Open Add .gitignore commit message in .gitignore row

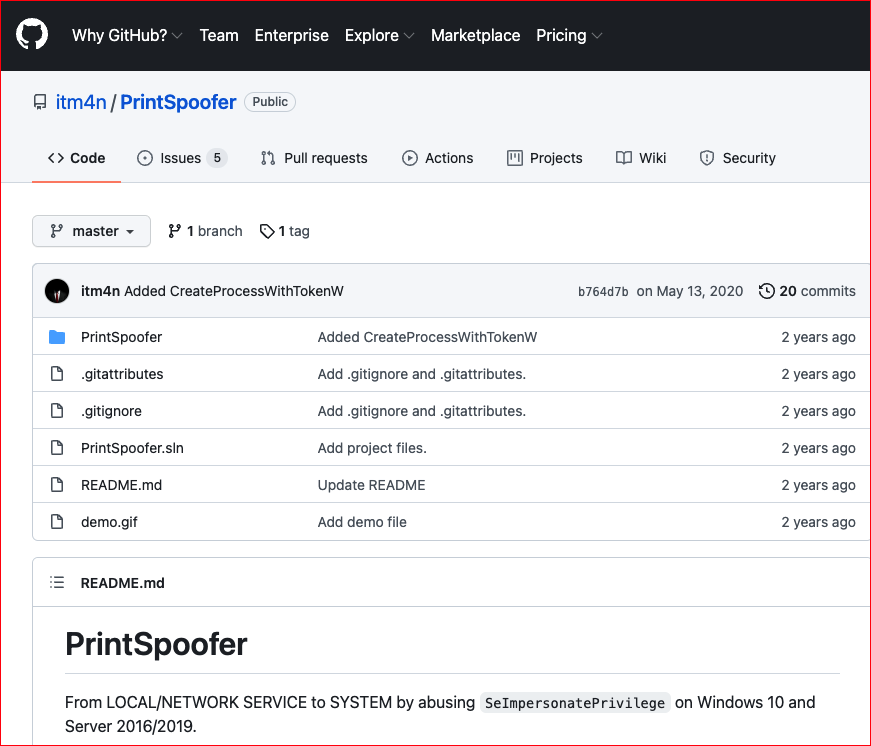(x=422, y=411)
